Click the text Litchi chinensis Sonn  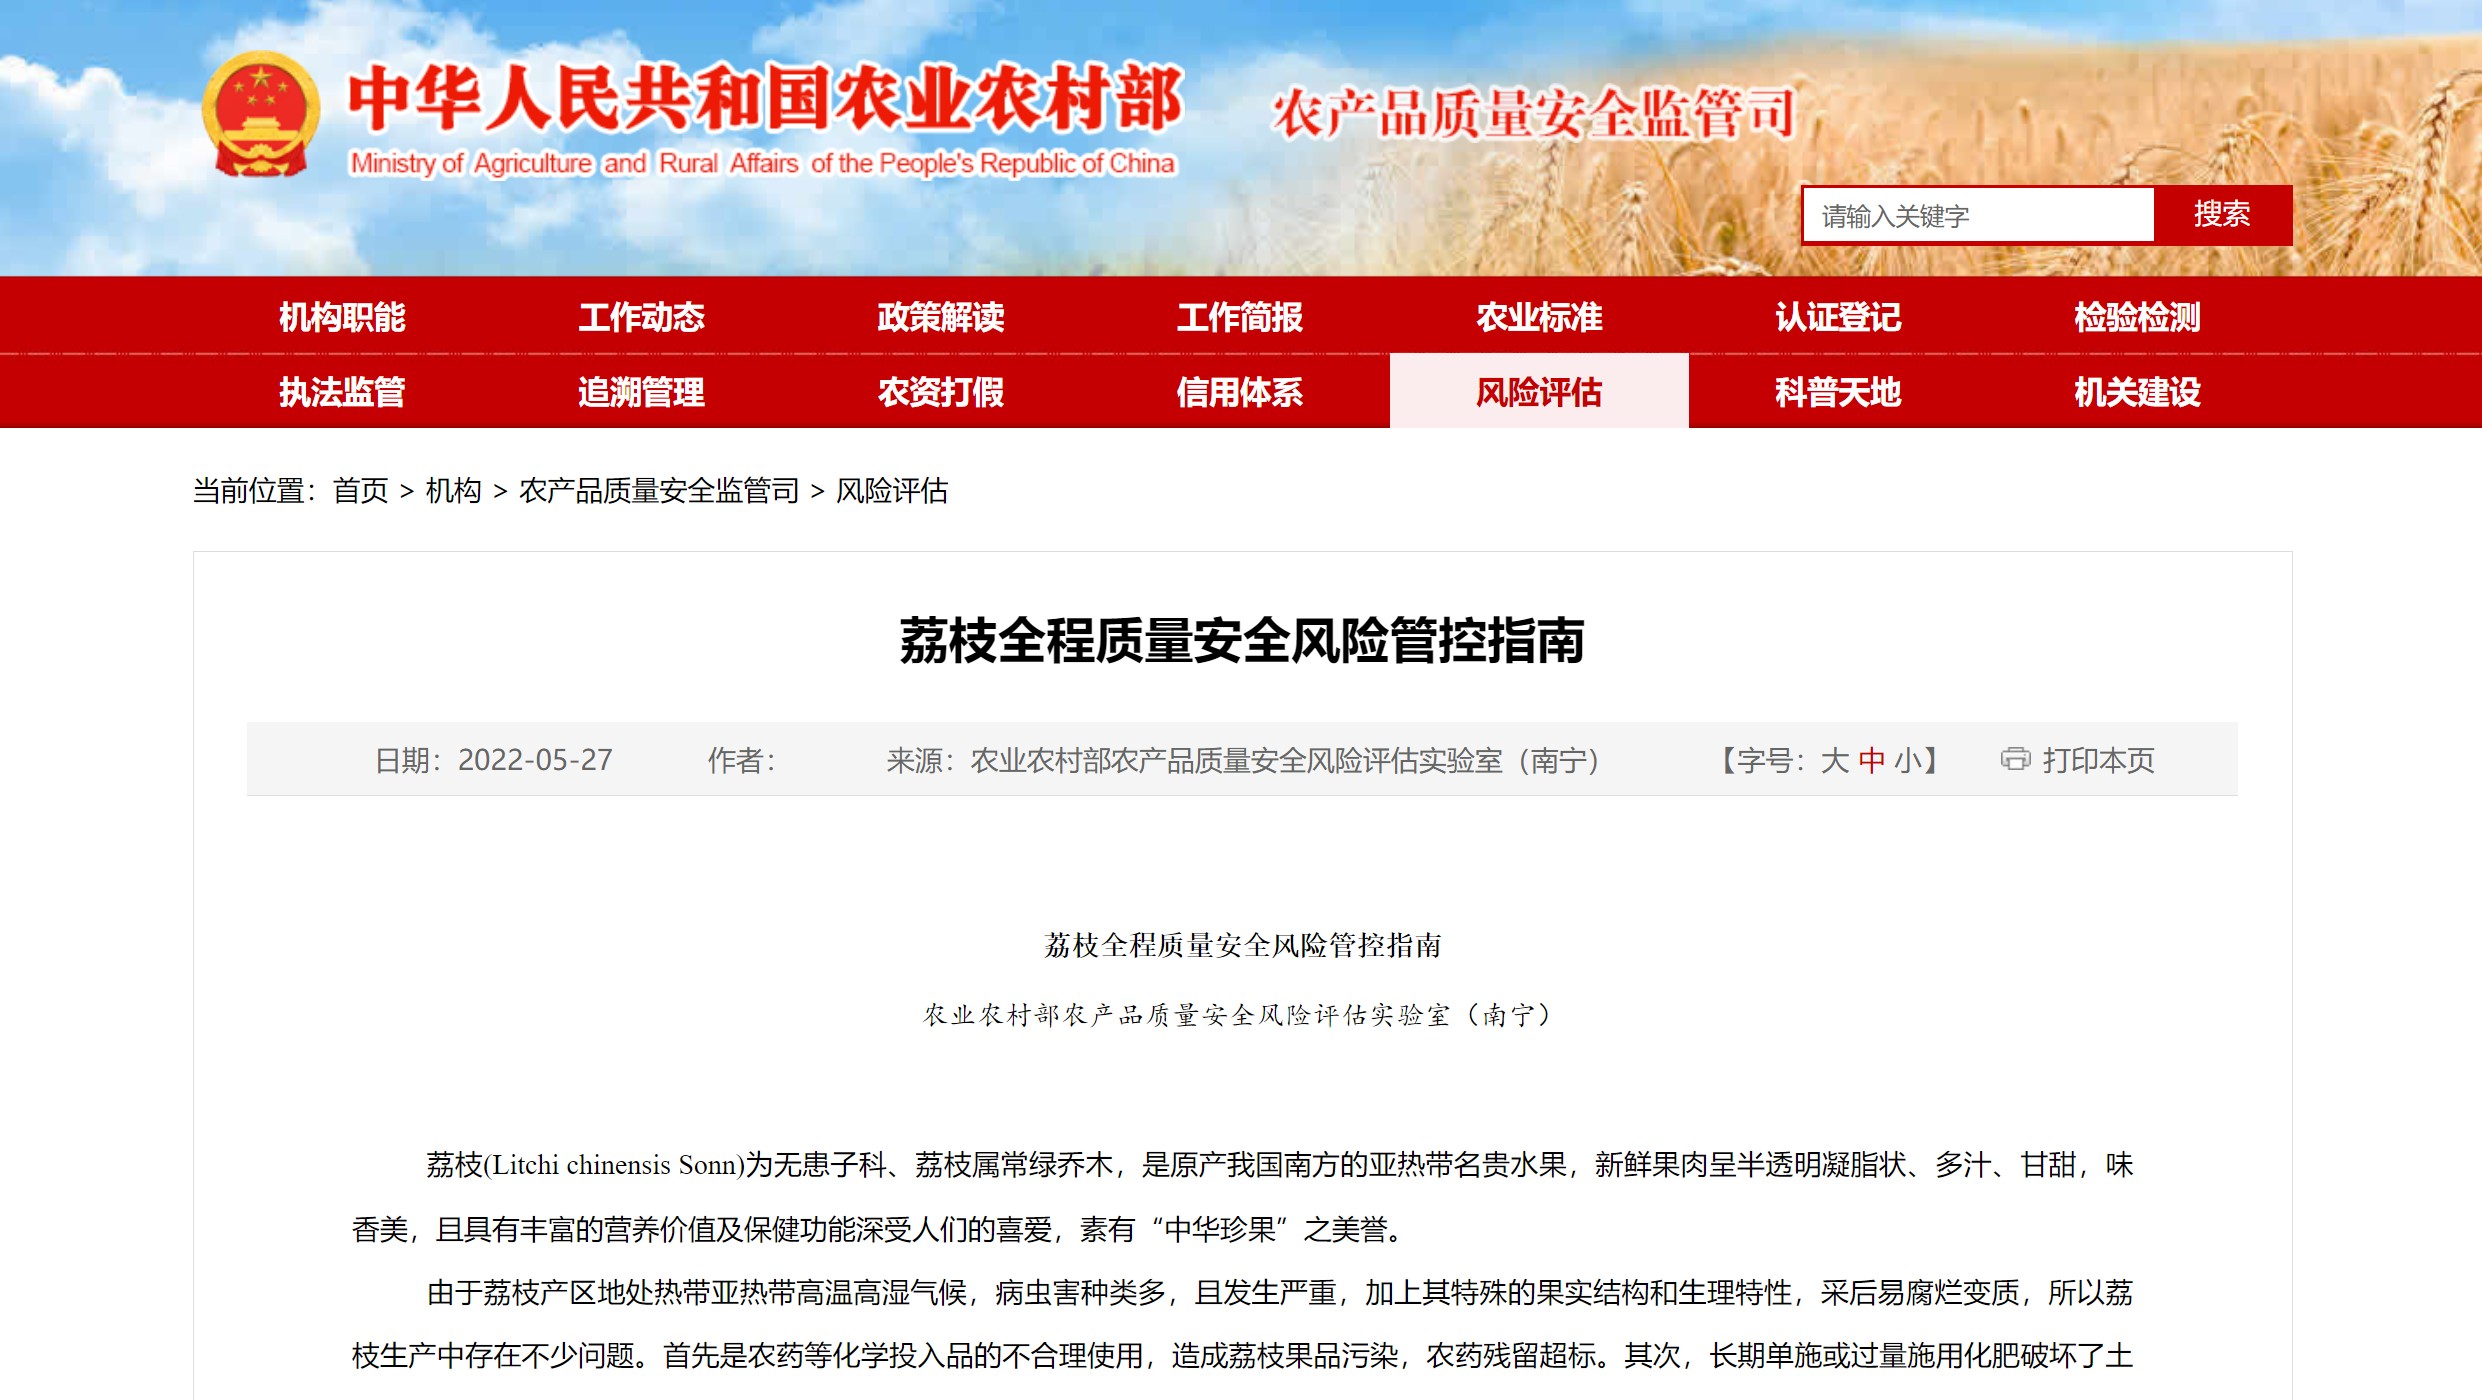pos(615,1165)
